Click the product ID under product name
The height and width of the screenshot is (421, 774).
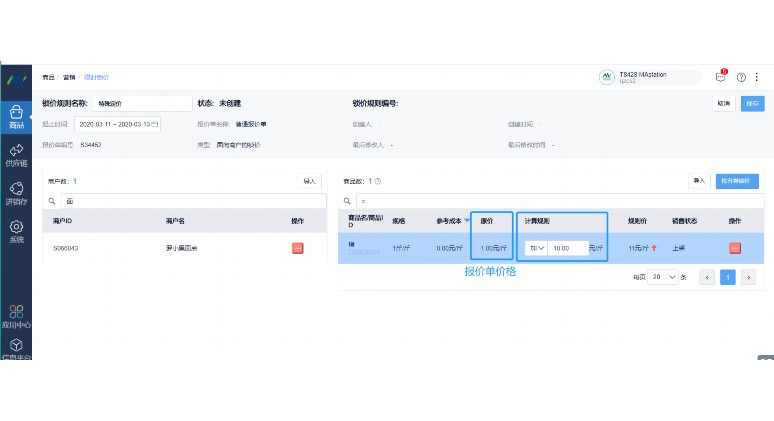(x=364, y=252)
